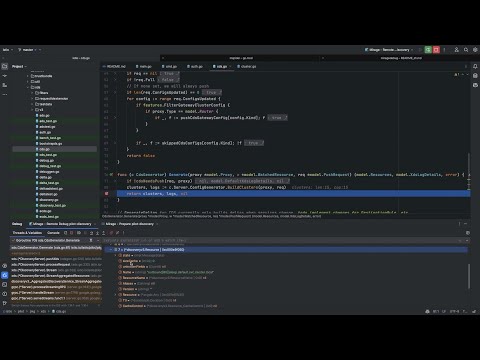Open the goroutine selector dropdown
Image resolution: width=480 pixels, height=360 pixels.
(x=98, y=240)
